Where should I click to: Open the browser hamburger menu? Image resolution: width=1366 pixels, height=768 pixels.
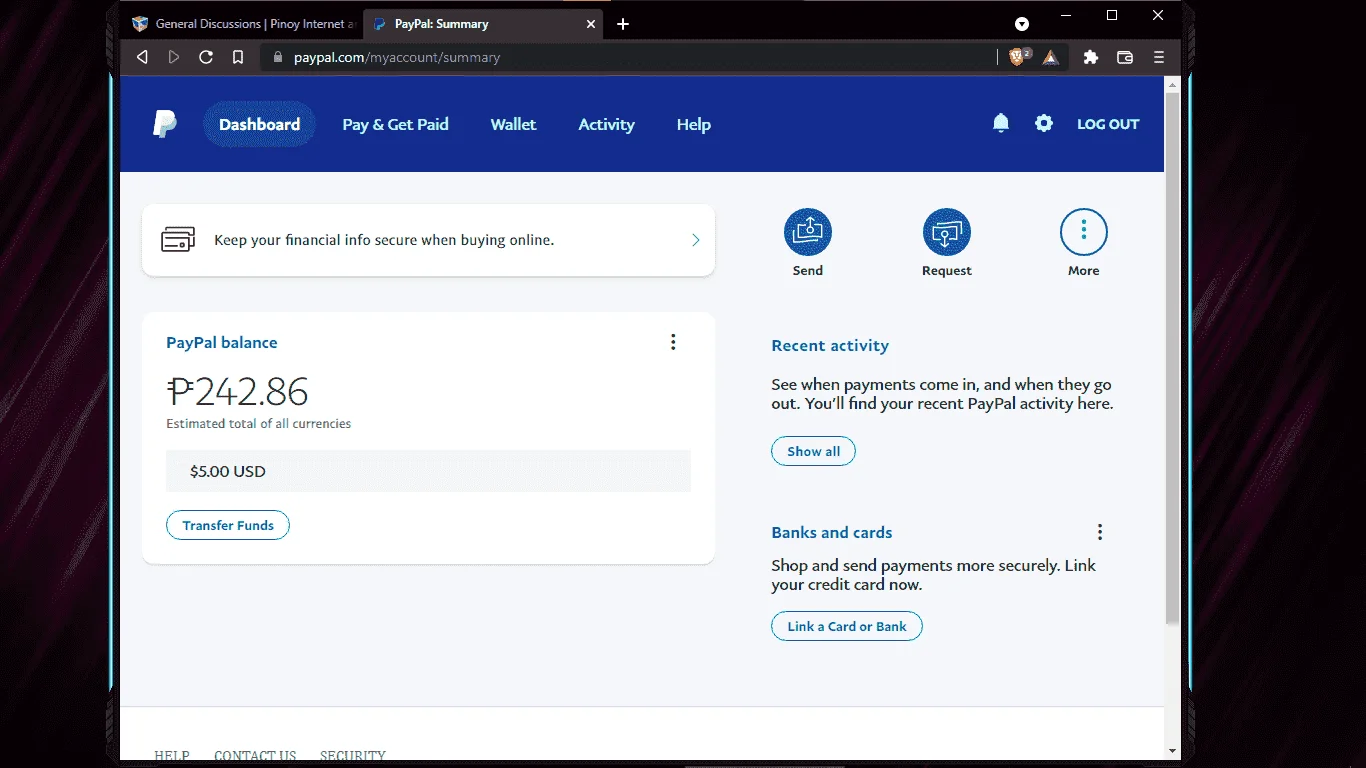point(1159,57)
